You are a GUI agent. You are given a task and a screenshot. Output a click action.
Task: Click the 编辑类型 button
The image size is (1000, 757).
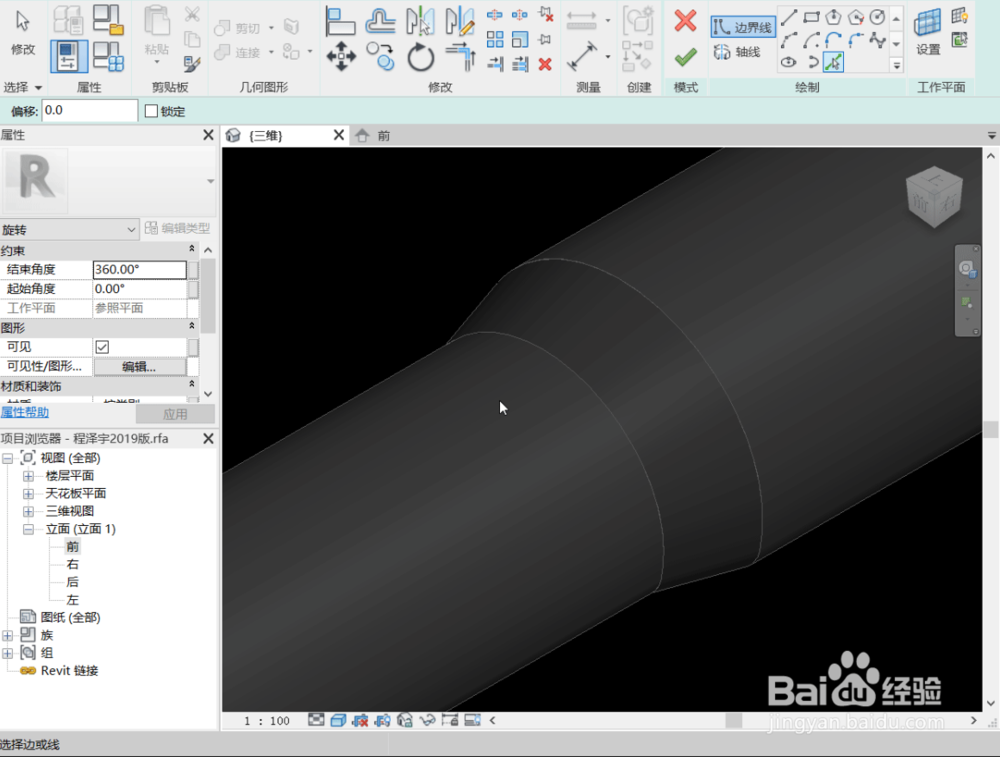coord(177,228)
